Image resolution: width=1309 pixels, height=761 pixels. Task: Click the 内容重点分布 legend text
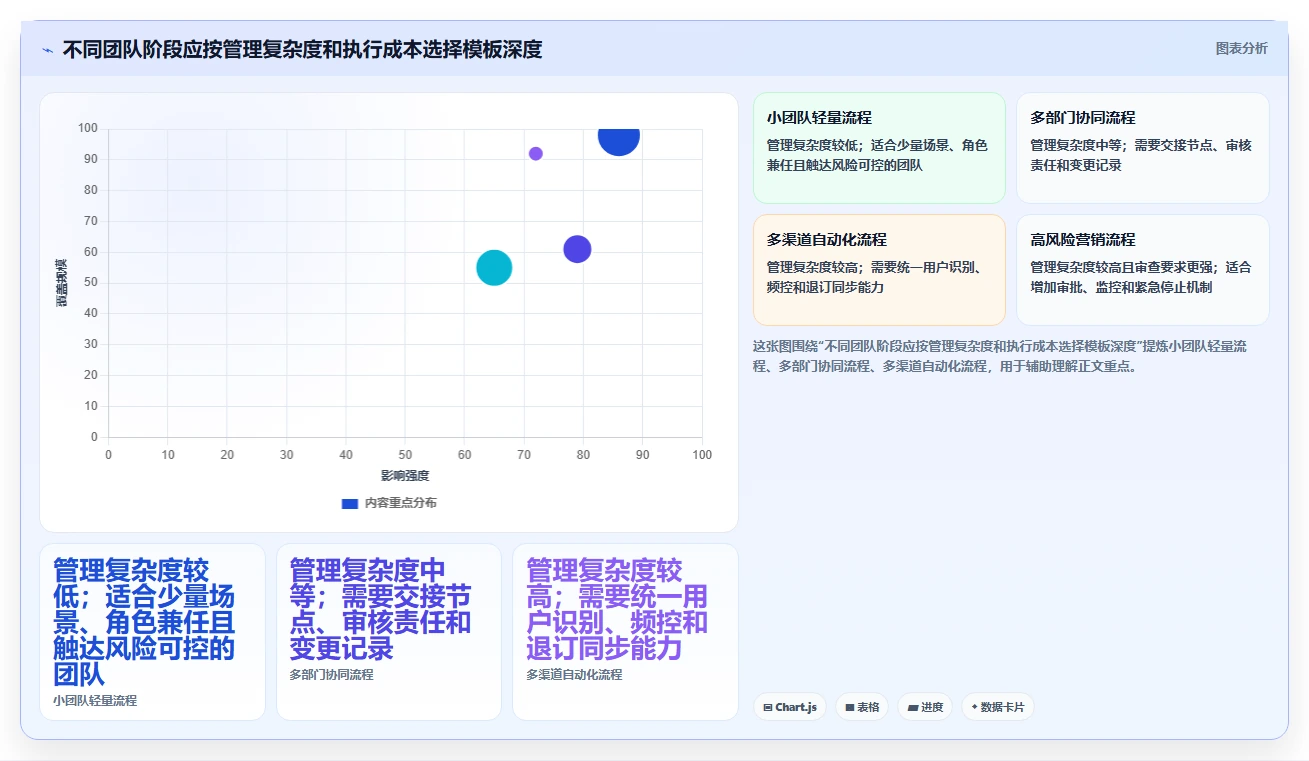400,503
